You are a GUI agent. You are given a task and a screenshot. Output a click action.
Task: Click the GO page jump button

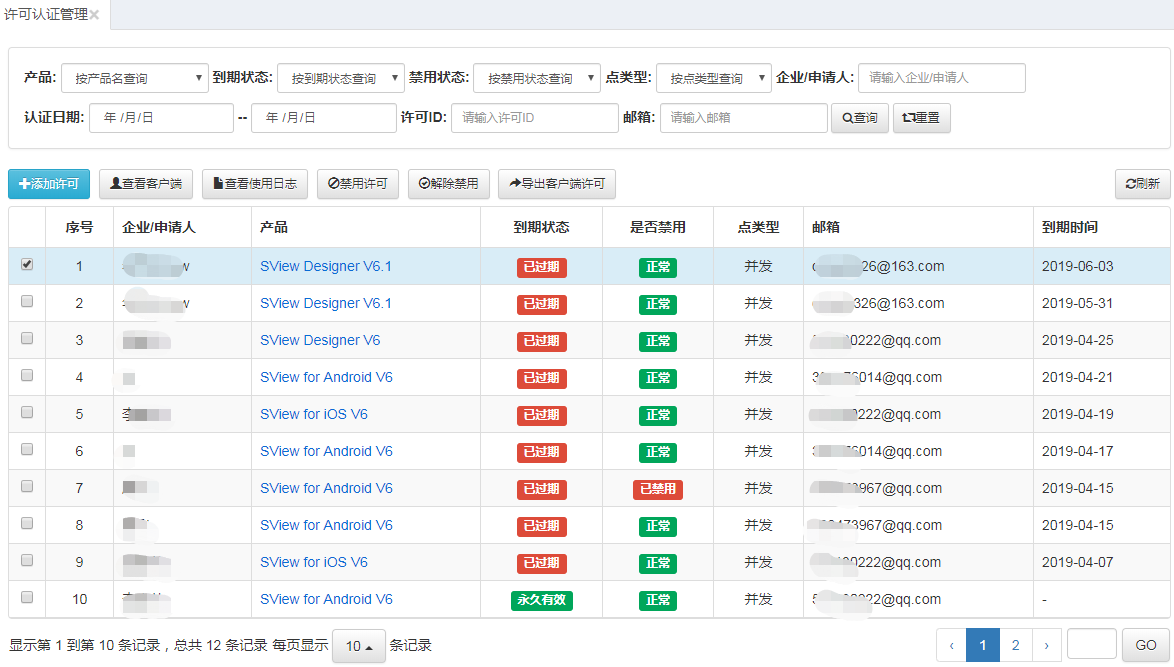[1146, 645]
